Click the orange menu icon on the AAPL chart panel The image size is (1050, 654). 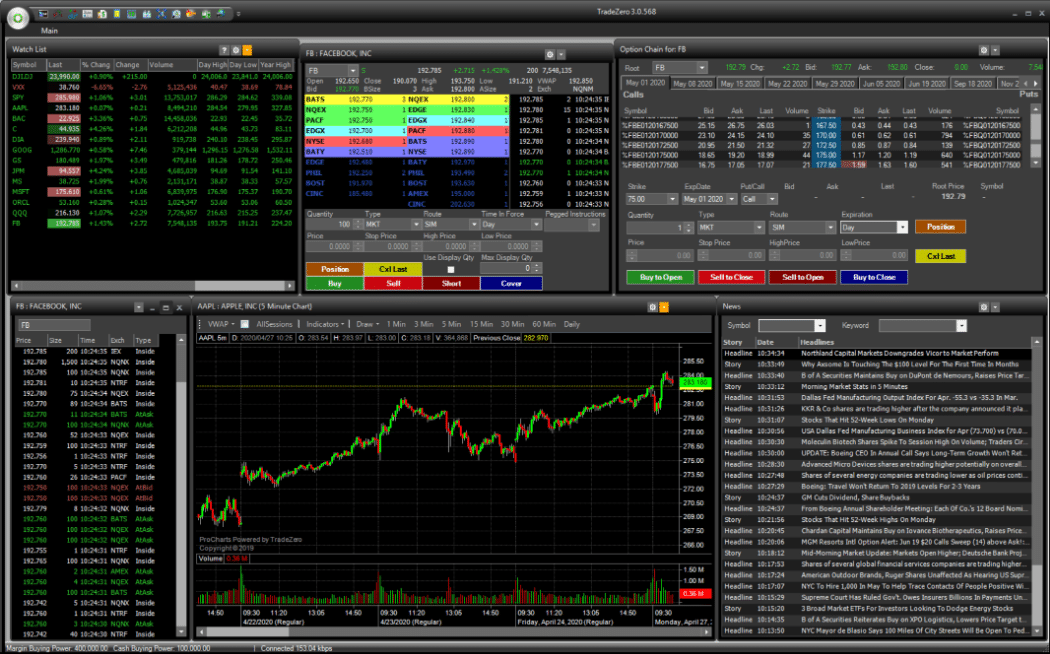(664, 307)
